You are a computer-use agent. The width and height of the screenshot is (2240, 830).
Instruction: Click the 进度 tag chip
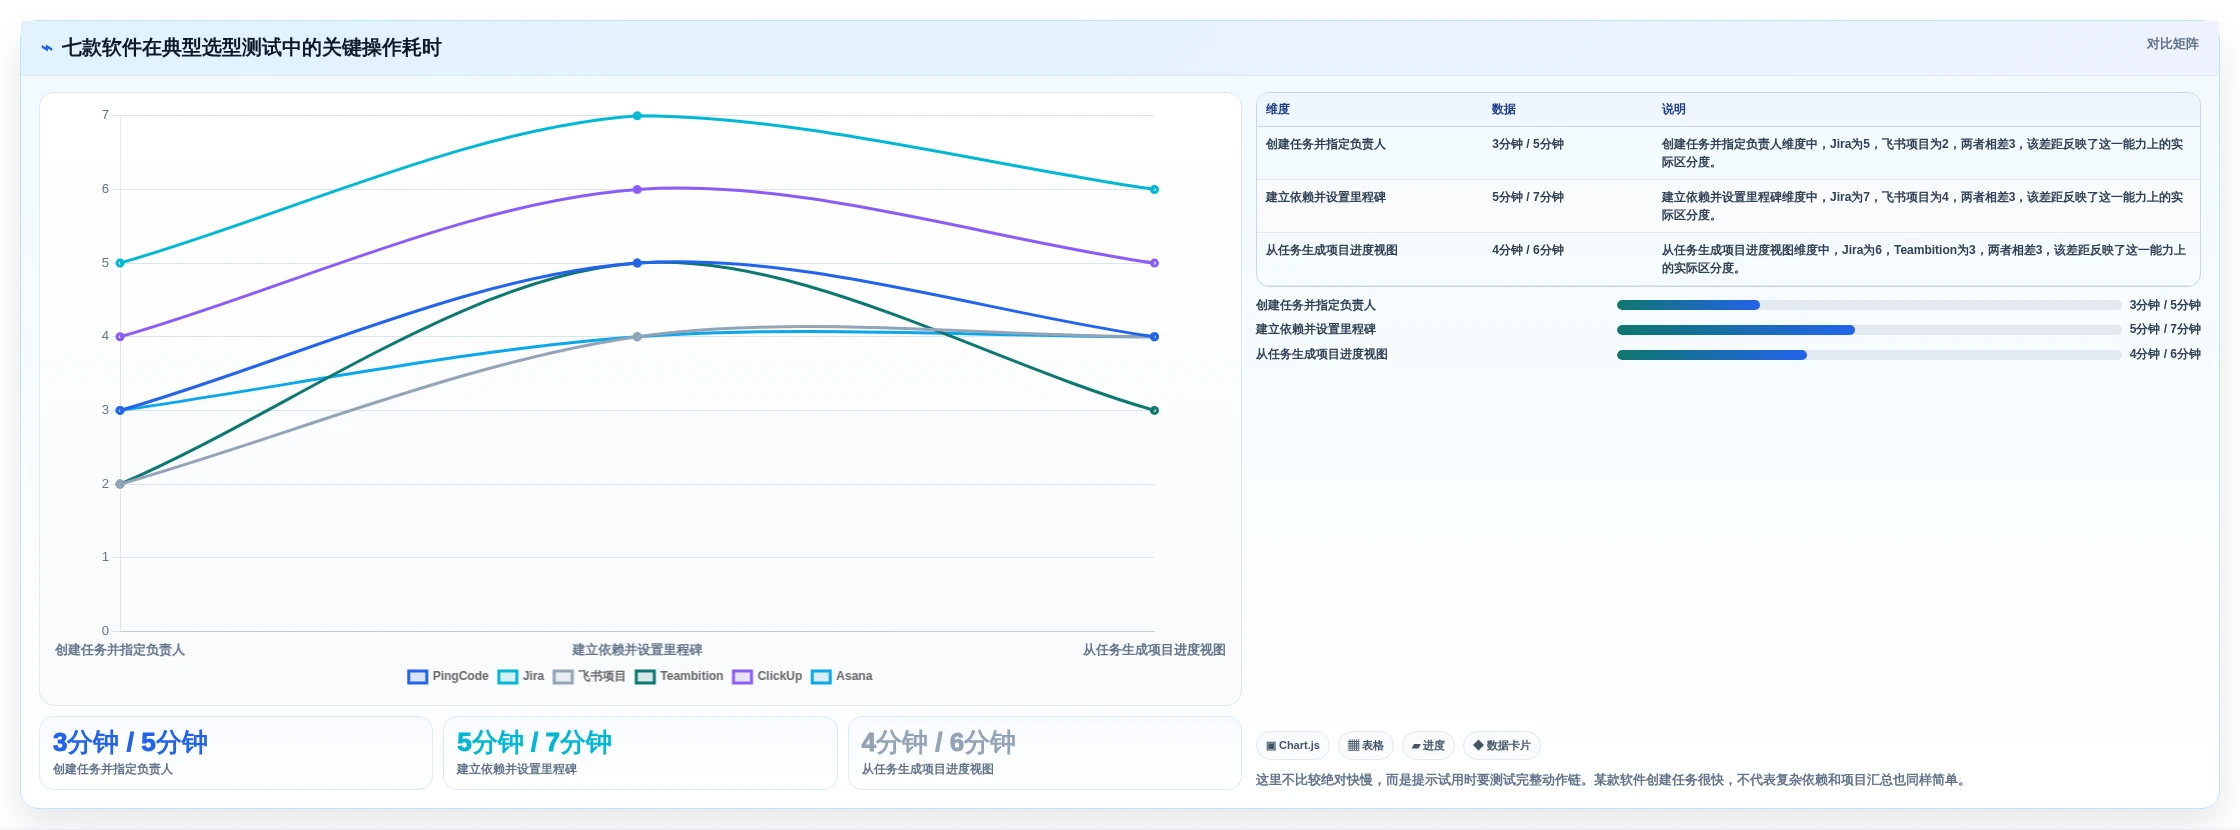[x=1428, y=746]
